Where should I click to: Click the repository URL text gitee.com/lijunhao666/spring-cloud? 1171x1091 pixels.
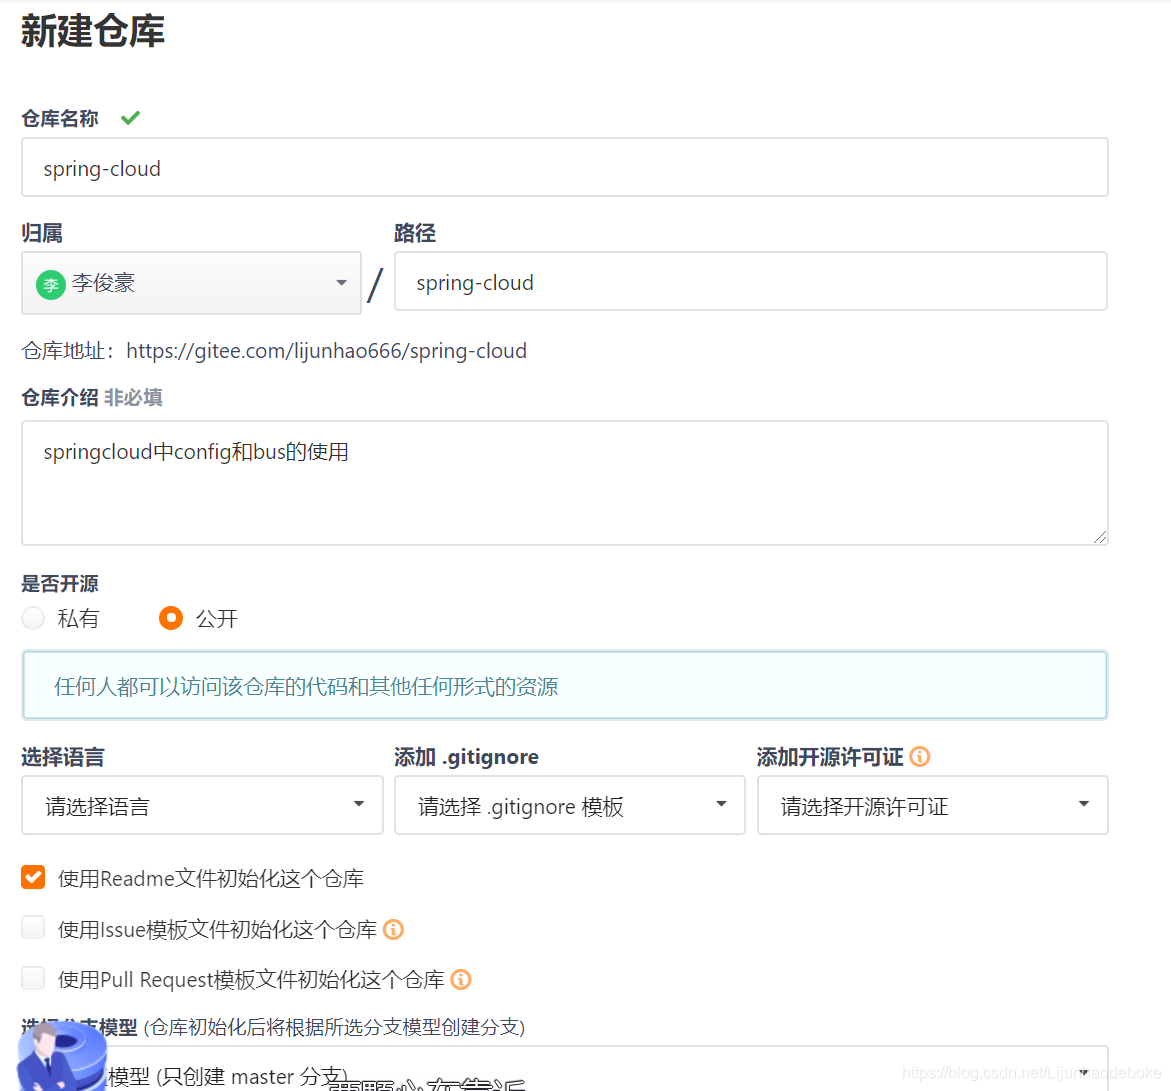tap(326, 350)
